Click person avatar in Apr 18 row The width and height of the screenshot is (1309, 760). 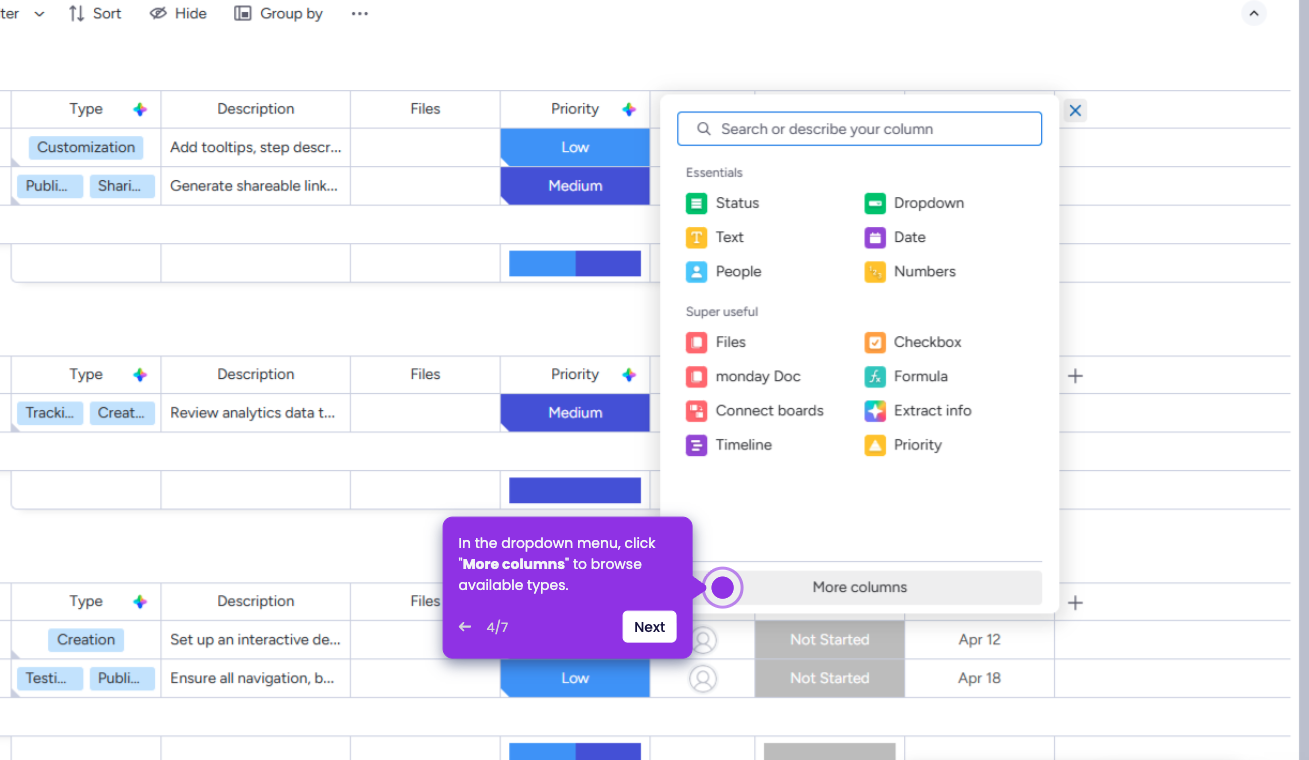click(x=703, y=678)
